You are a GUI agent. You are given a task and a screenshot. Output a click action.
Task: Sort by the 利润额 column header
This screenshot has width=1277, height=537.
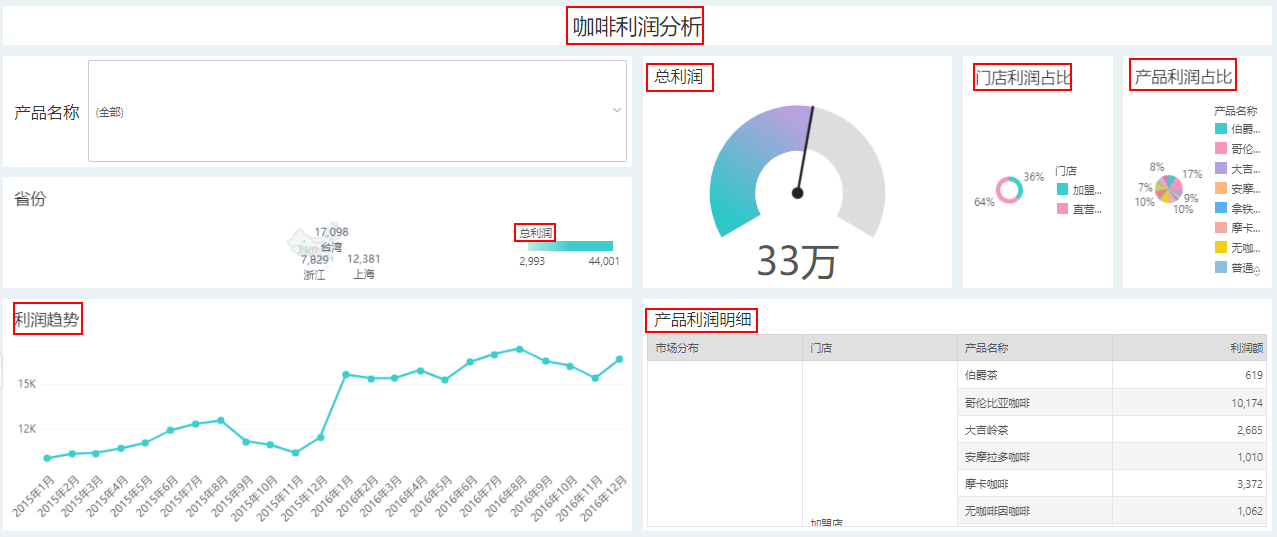[x=1246, y=348]
